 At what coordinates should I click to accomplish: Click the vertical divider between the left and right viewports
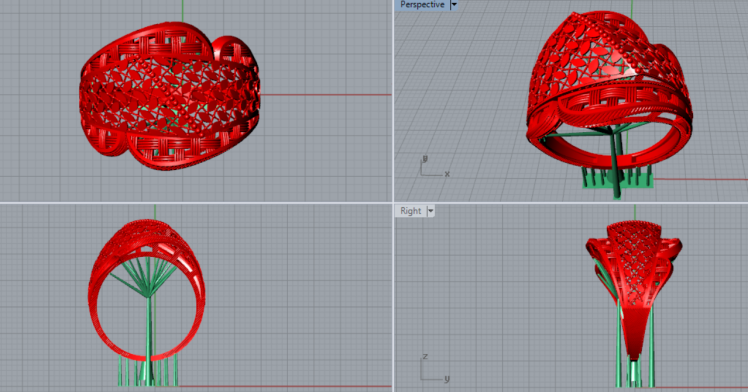coord(393,196)
